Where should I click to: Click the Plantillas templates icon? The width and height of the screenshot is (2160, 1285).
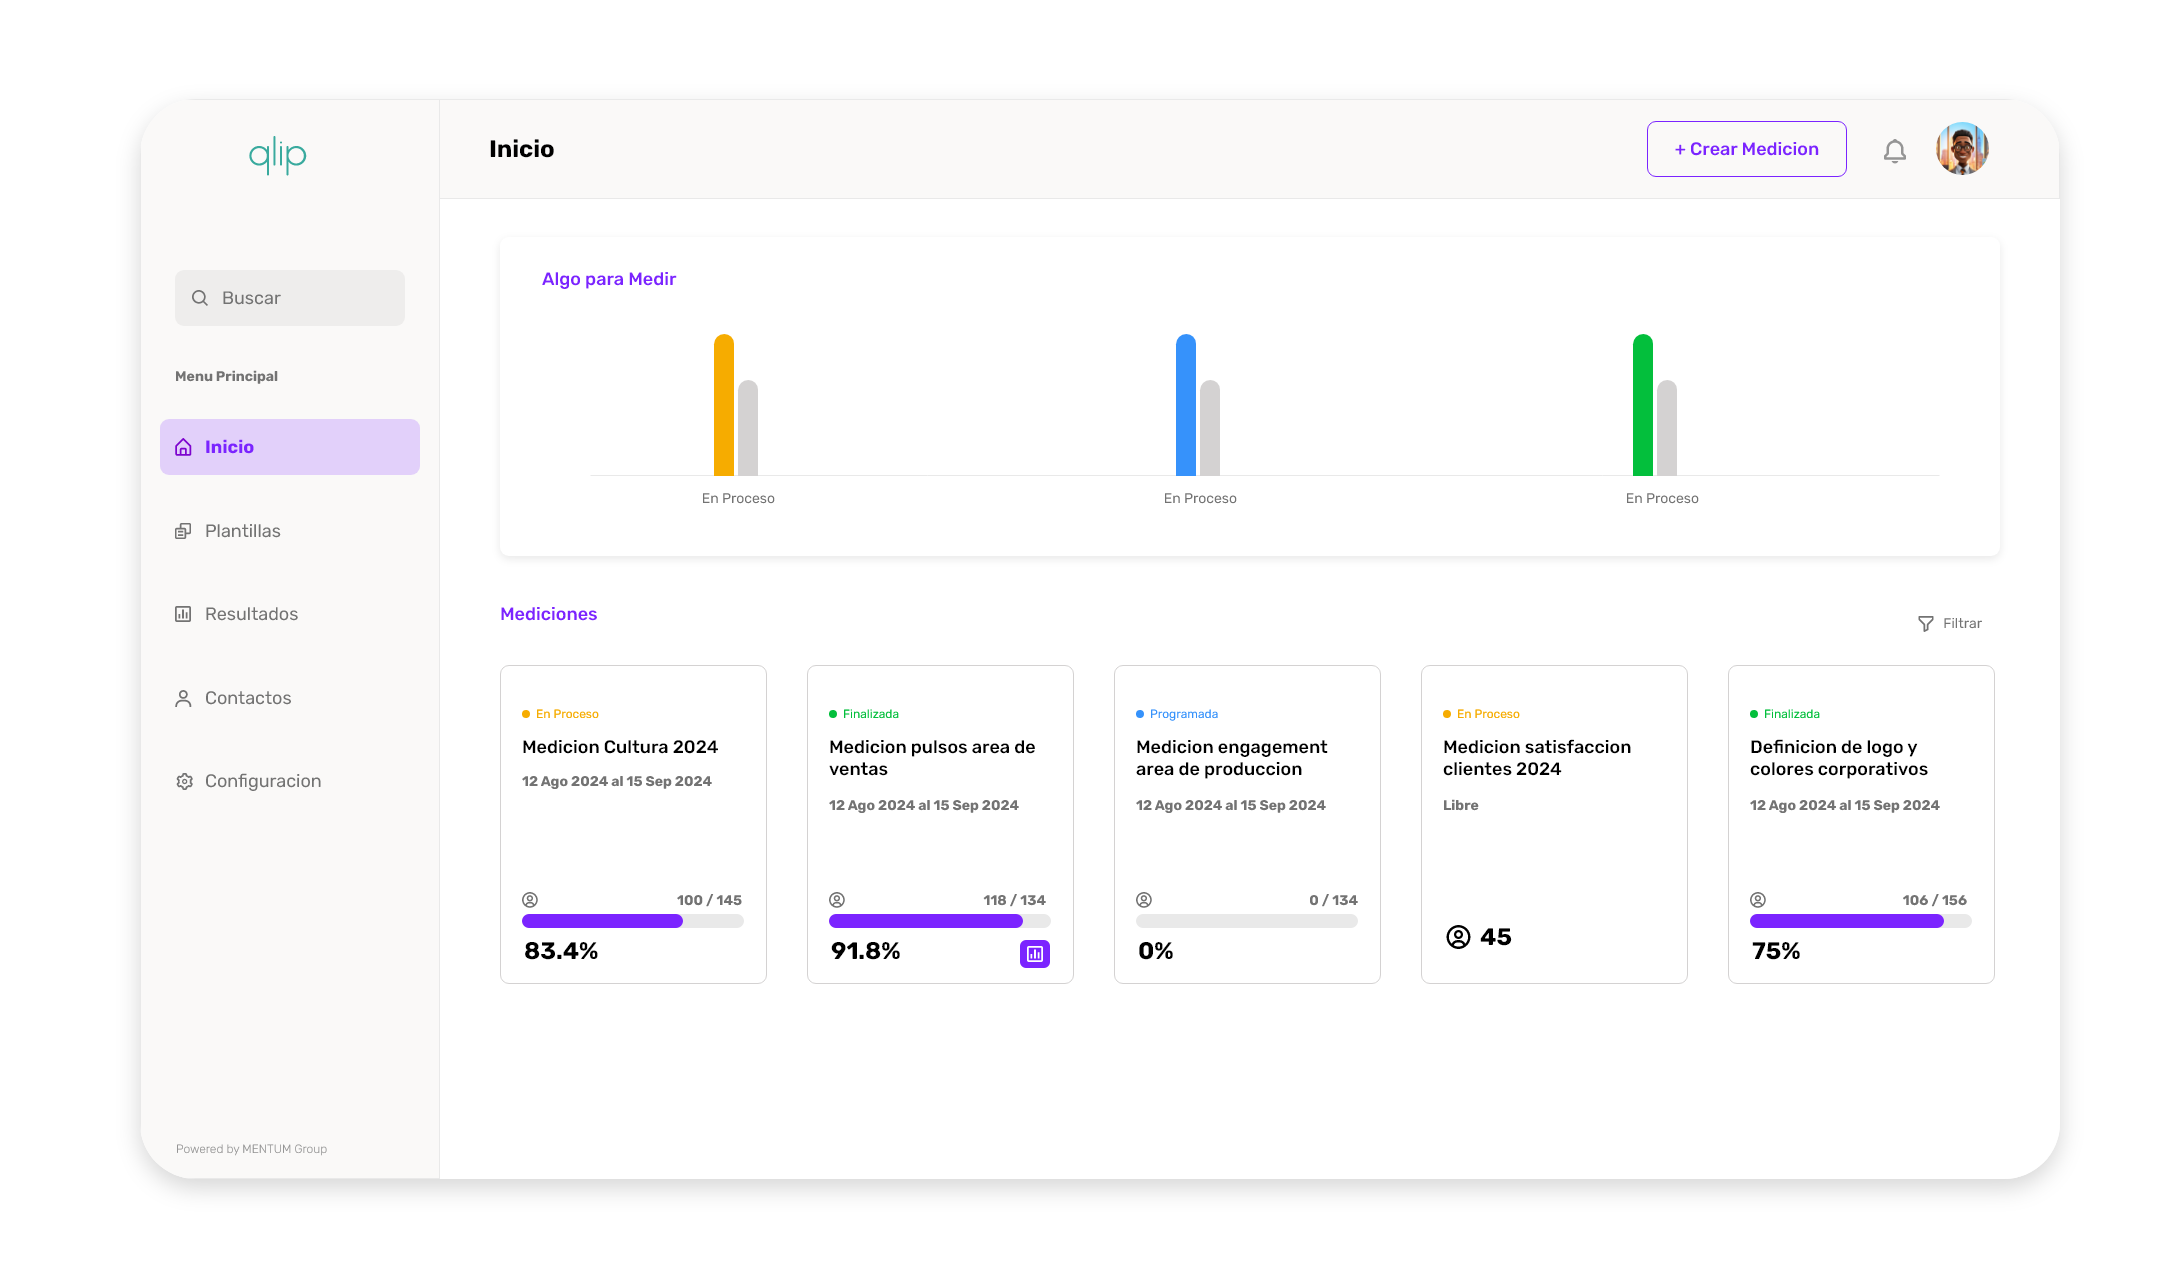(183, 531)
